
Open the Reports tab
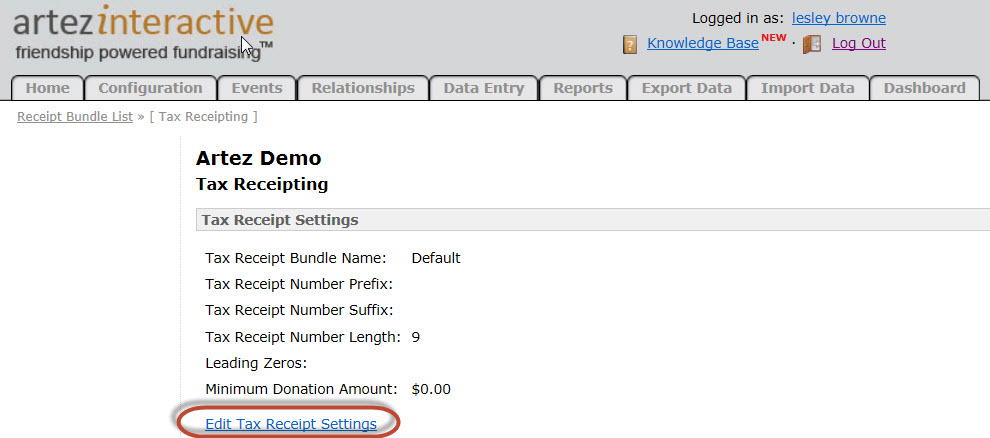coord(582,88)
